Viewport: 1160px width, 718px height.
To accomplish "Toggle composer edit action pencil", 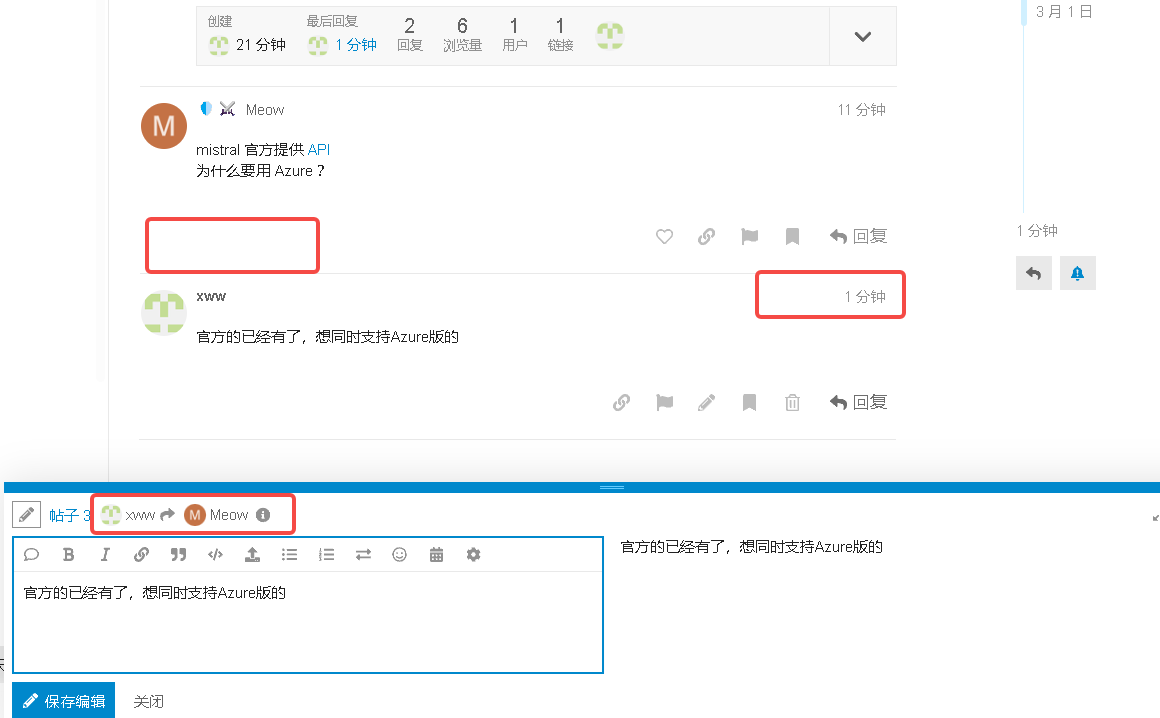I will click(x=27, y=515).
